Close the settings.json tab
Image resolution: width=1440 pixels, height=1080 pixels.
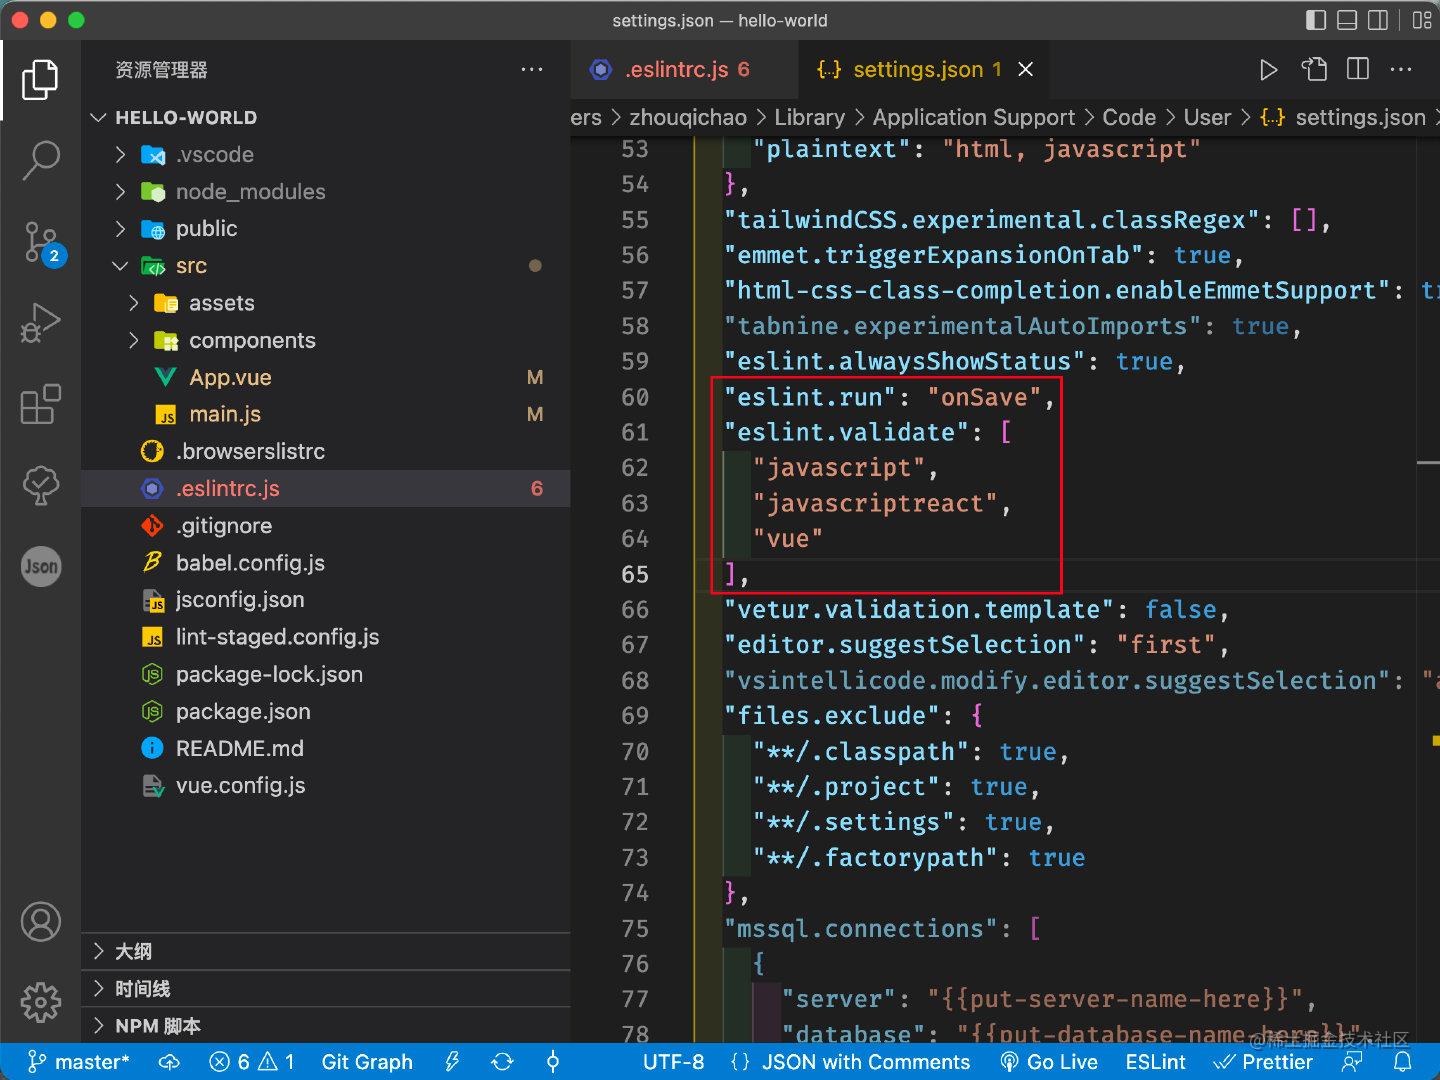point(1025,70)
